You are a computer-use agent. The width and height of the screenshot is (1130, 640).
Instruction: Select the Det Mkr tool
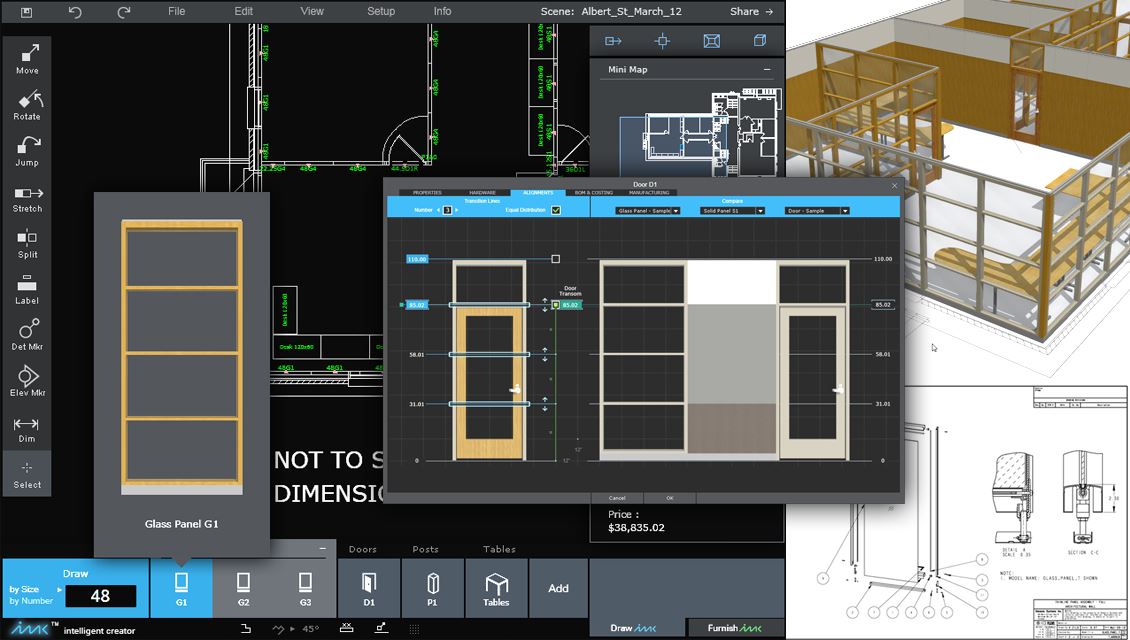click(27, 335)
